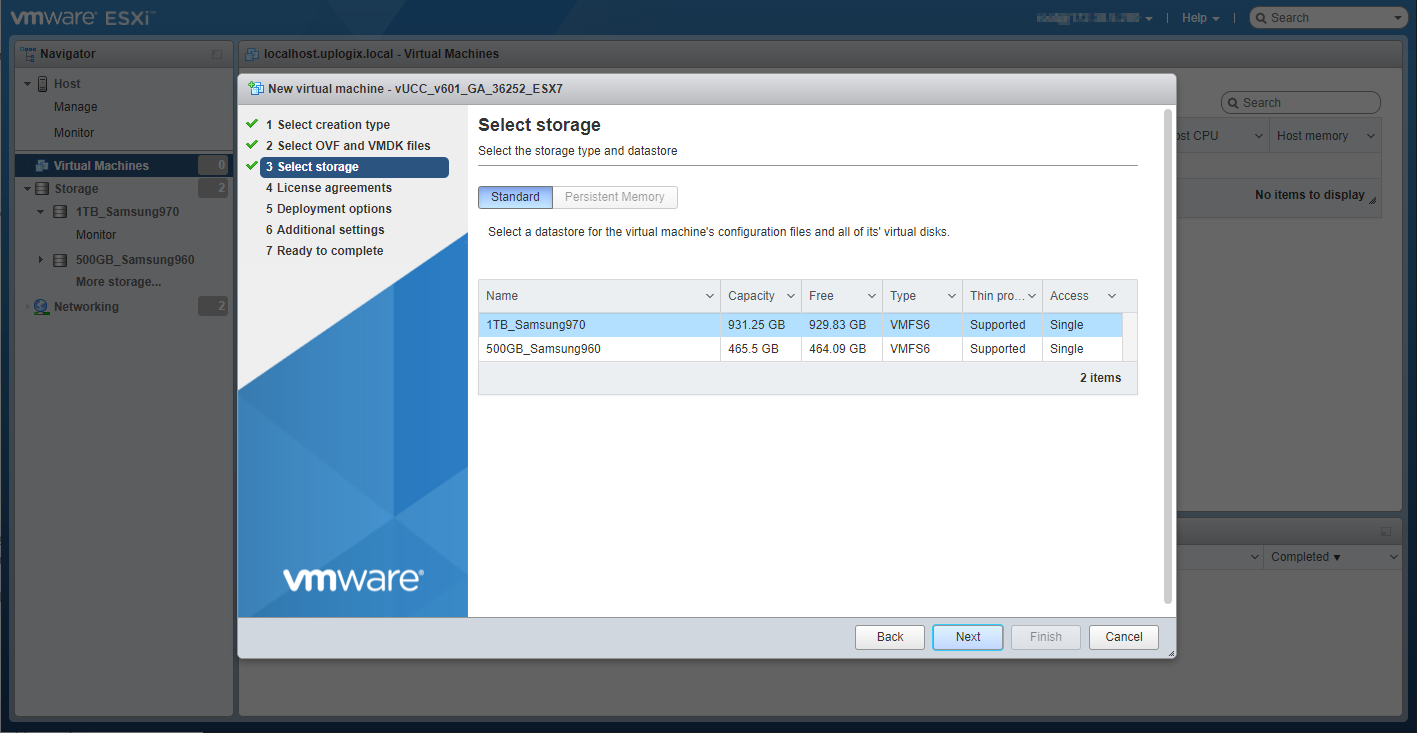
Task: Click the Next button
Action: (967, 637)
